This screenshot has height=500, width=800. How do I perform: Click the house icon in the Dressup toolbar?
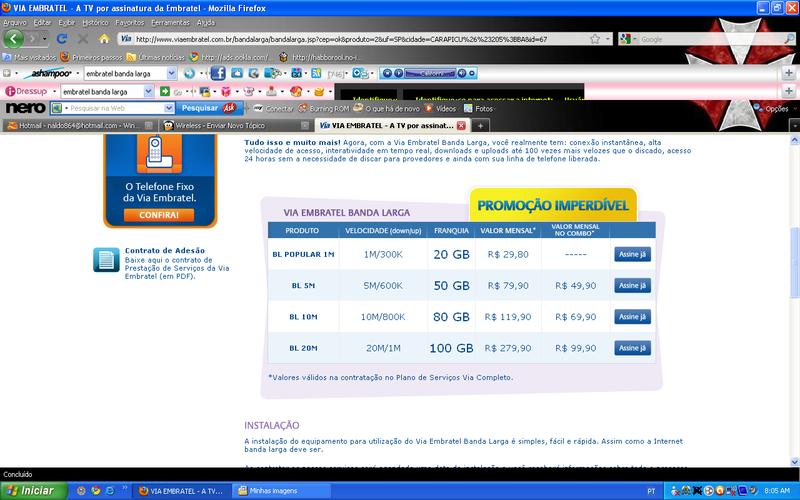click(296, 91)
